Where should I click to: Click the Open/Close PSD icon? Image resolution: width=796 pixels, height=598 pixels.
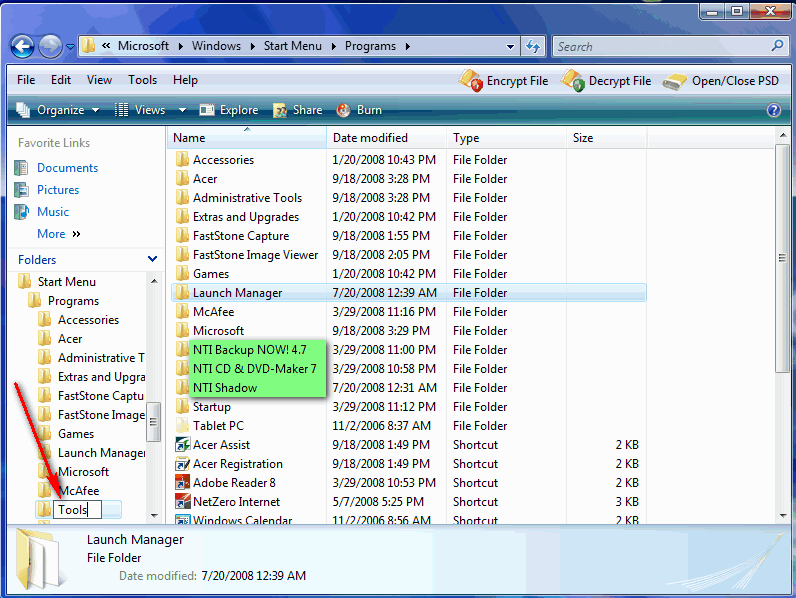point(675,82)
